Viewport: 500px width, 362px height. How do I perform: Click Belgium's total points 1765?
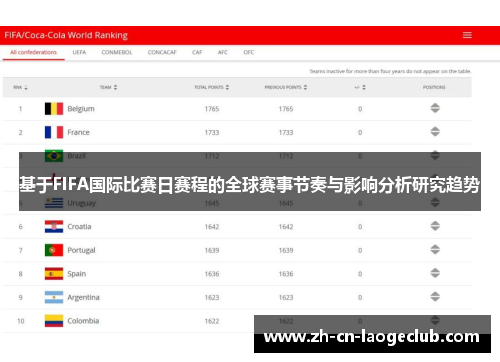tap(212, 109)
